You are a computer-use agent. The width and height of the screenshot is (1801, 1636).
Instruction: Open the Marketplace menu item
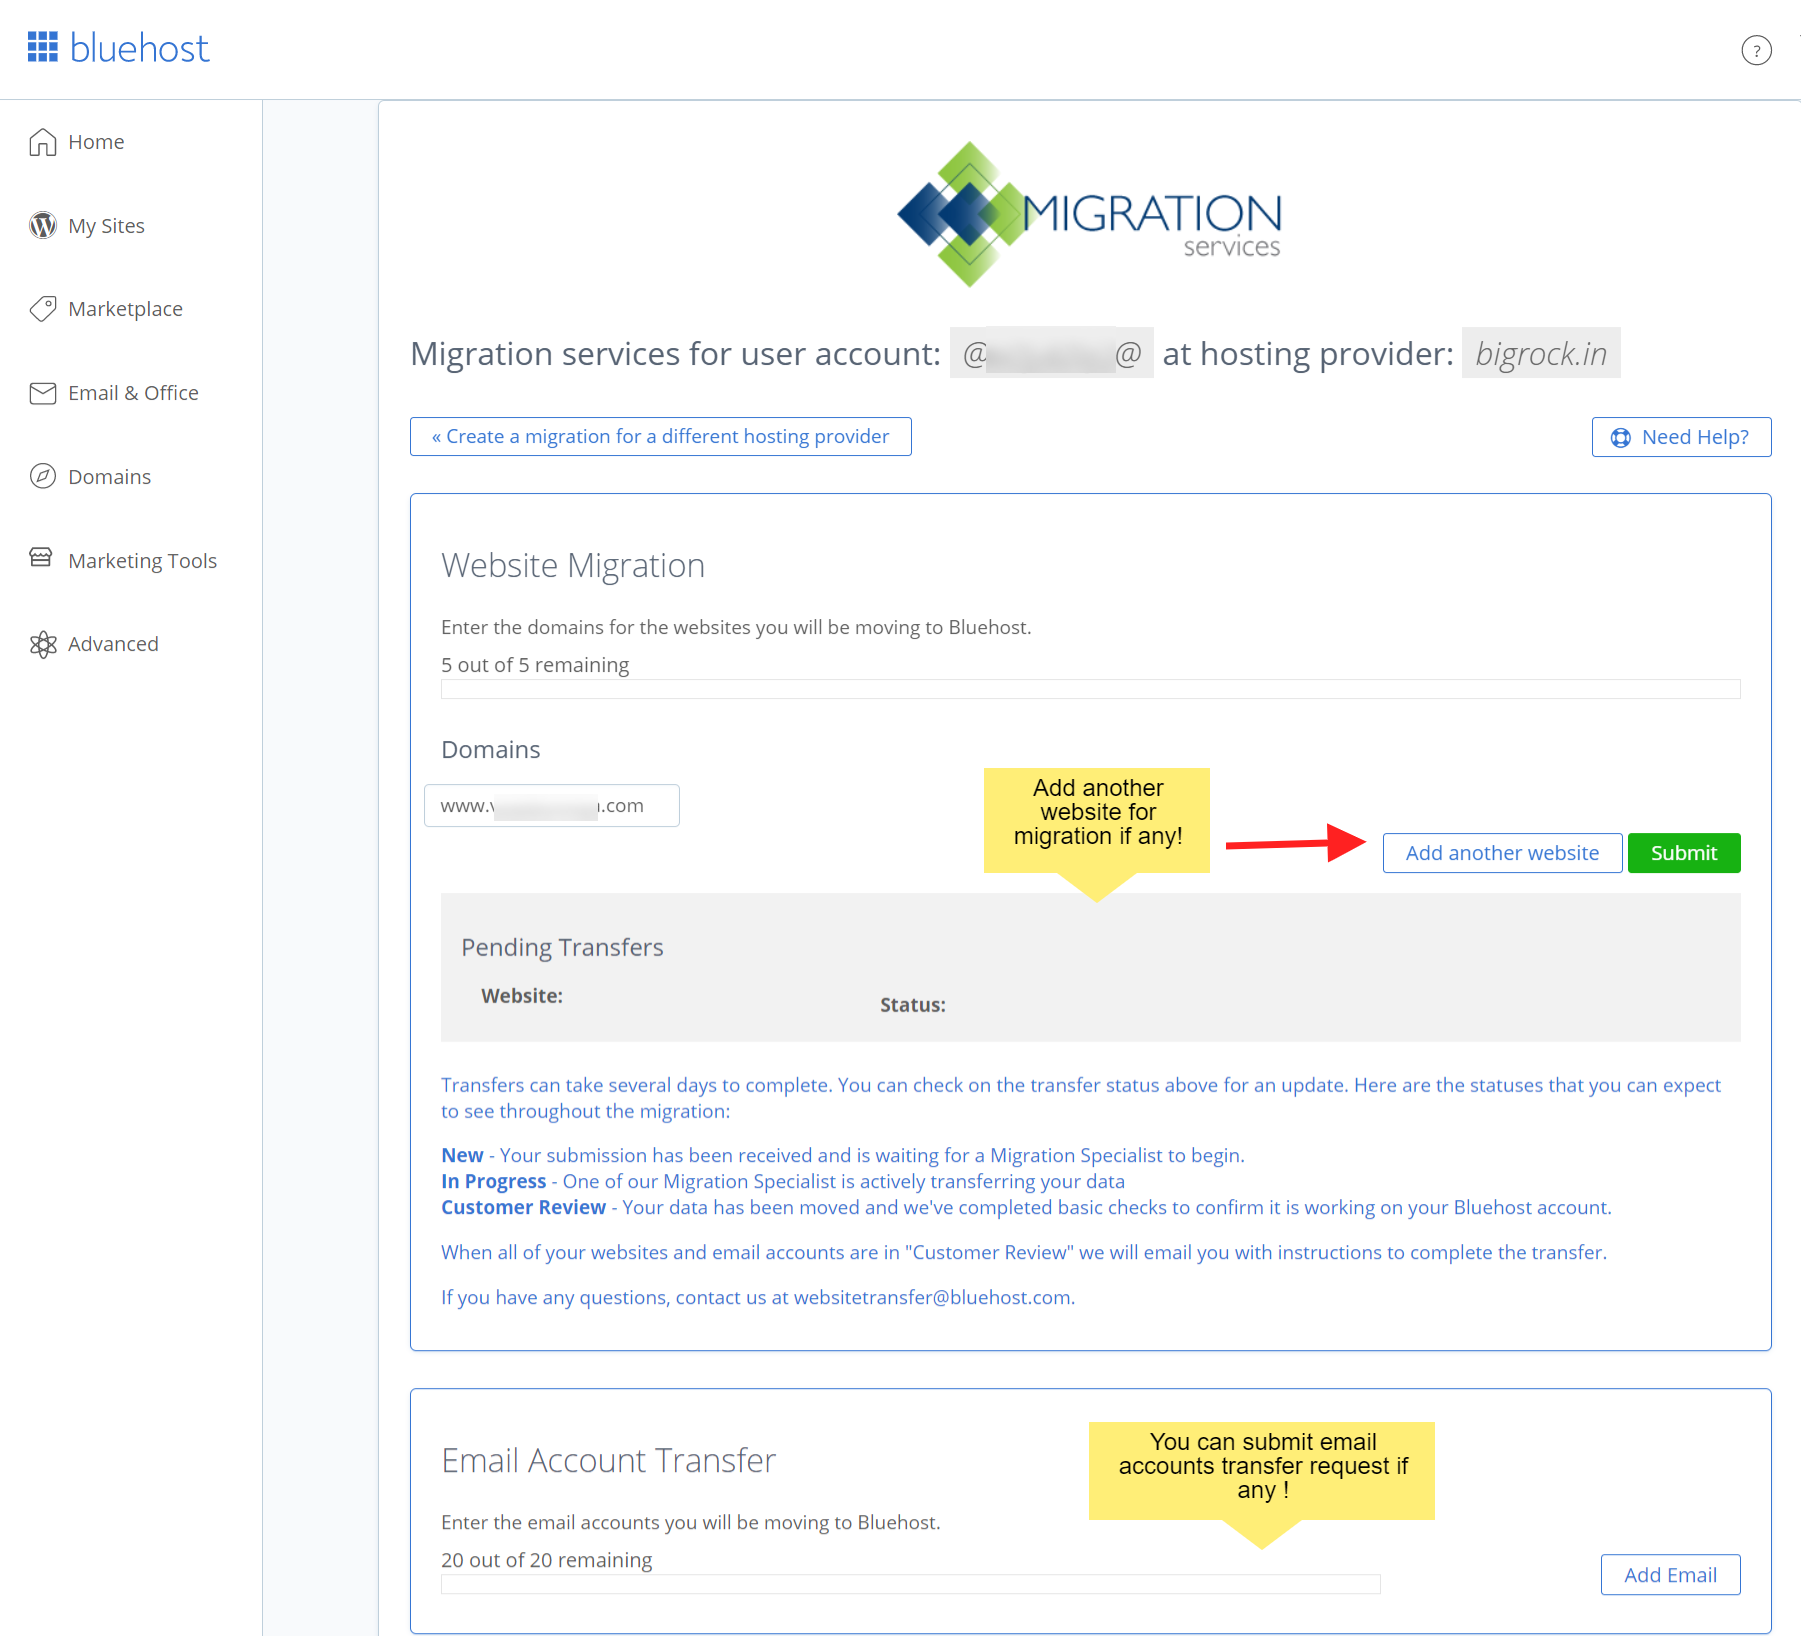coord(125,309)
